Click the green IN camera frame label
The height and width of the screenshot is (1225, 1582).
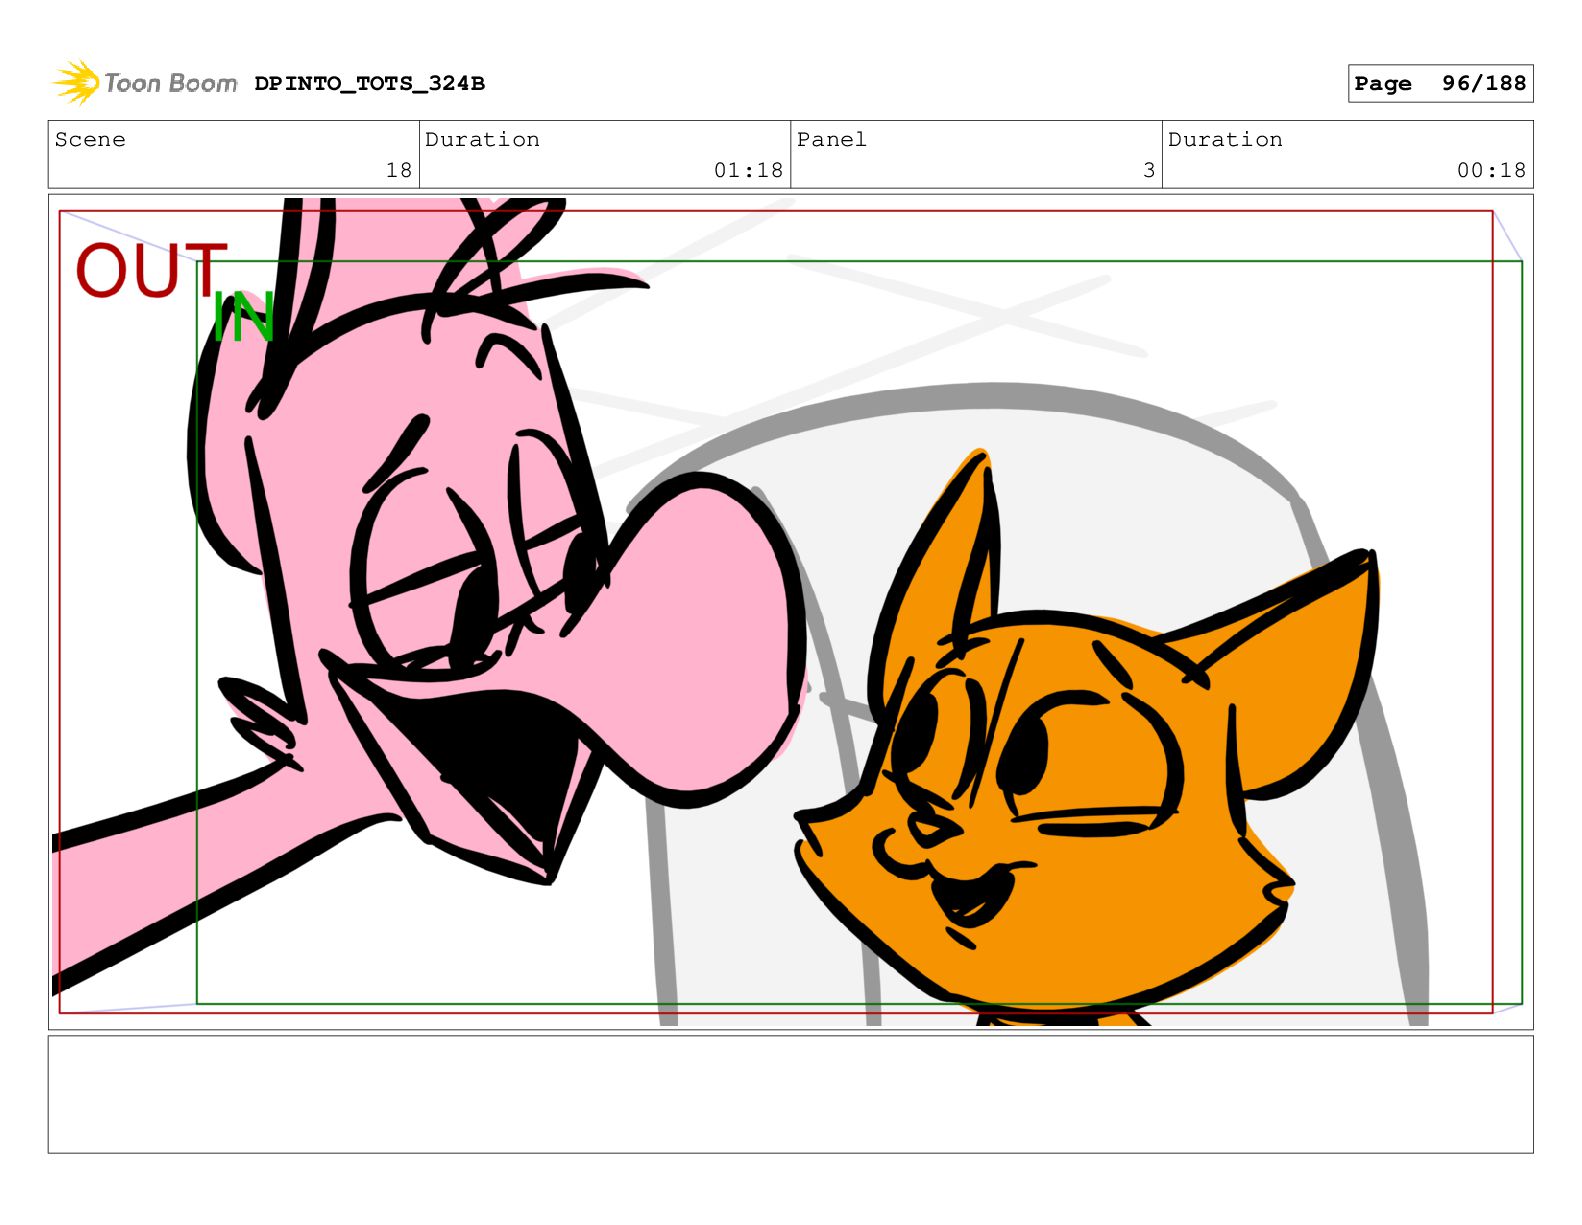244,318
